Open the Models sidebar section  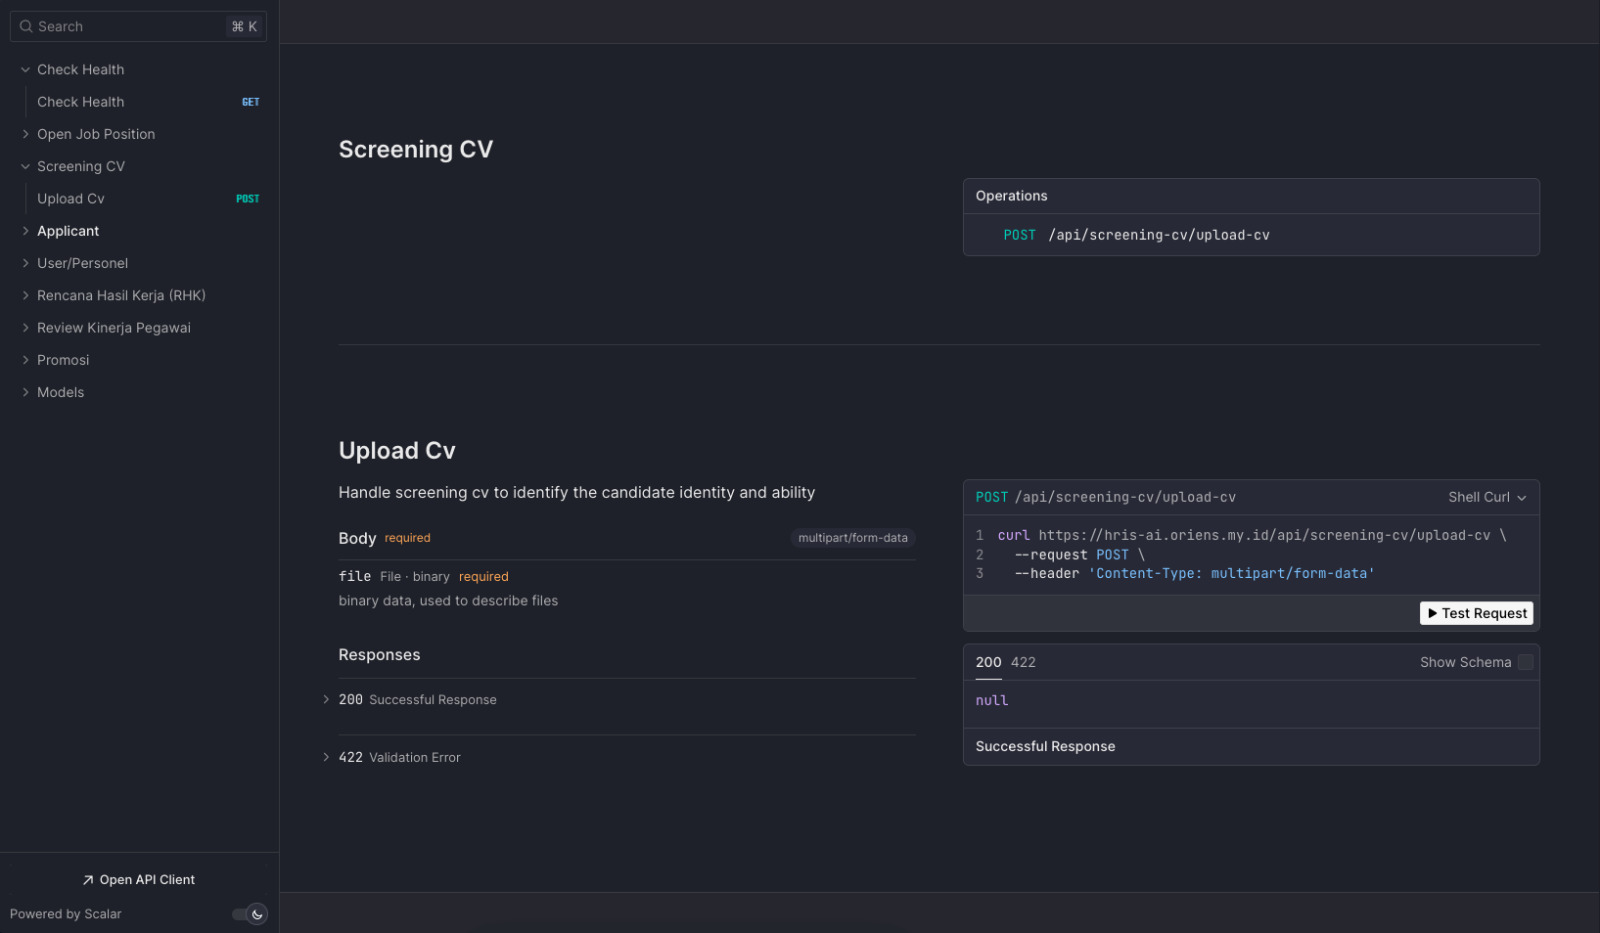pyautogui.click(x=60, y=392)
